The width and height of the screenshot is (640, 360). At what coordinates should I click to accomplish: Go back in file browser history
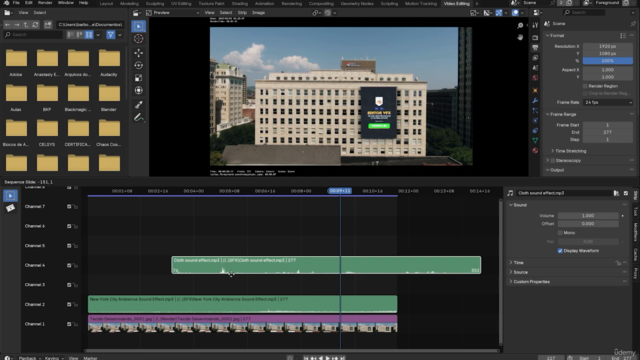(x=7, y=25)
